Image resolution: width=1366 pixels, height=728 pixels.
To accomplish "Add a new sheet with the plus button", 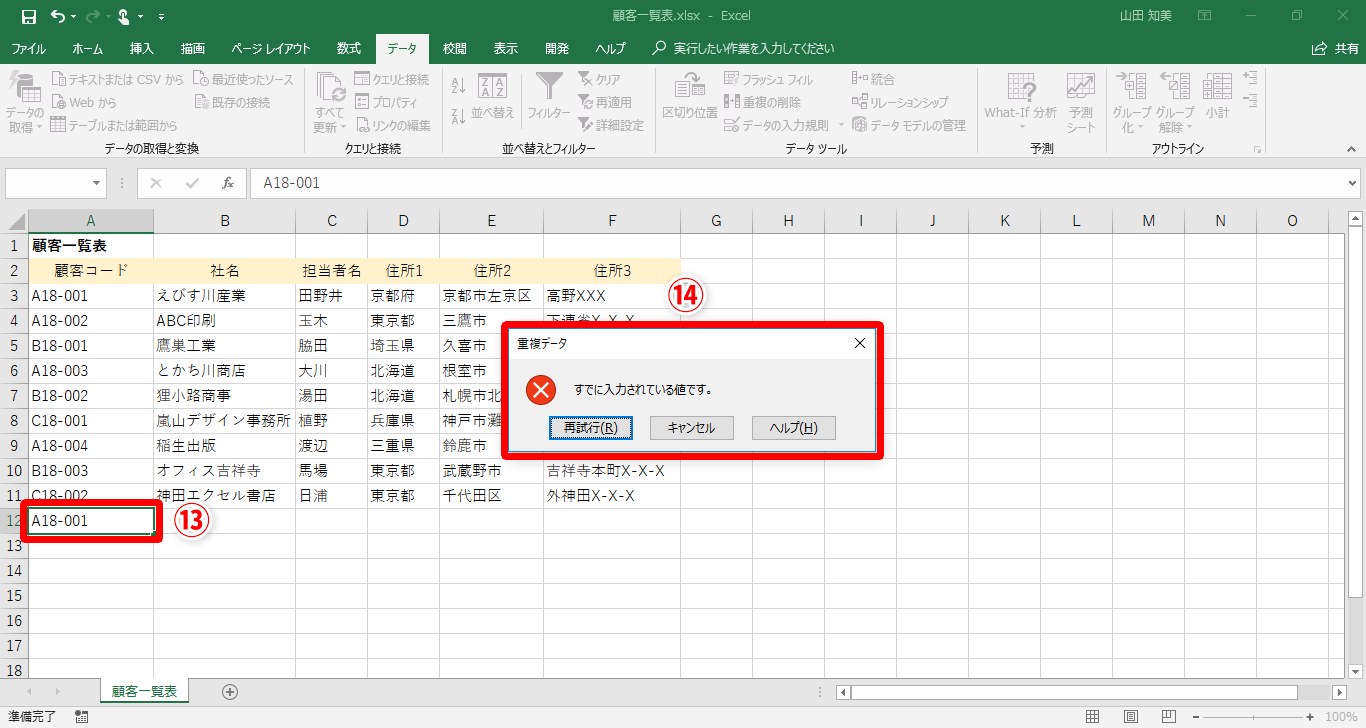I will tap(230, 691).
